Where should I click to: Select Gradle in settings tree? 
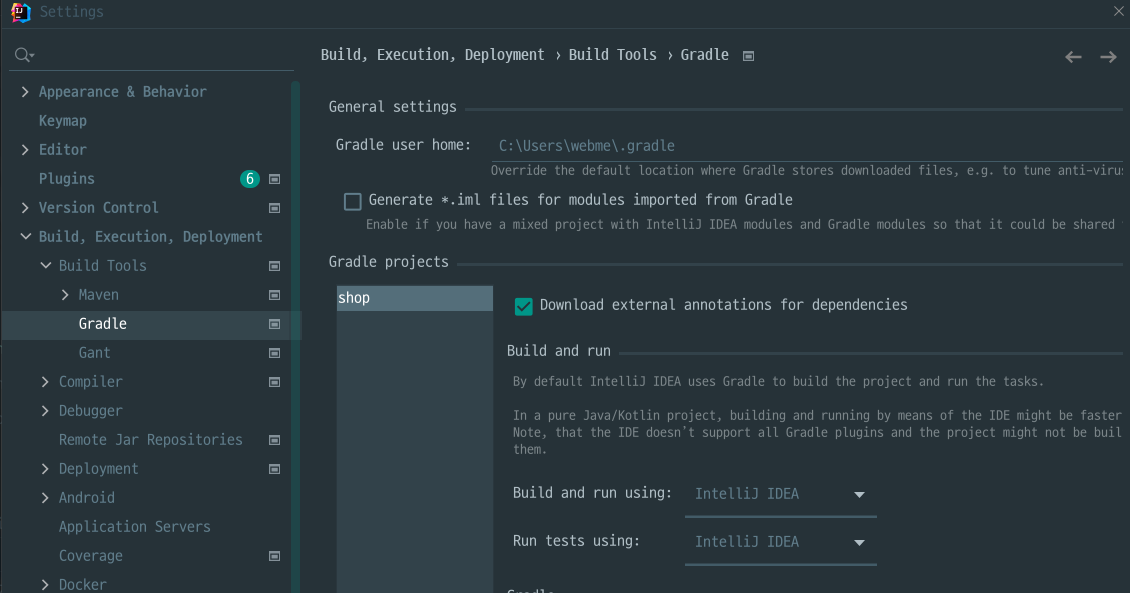click(x=102, y=324)
